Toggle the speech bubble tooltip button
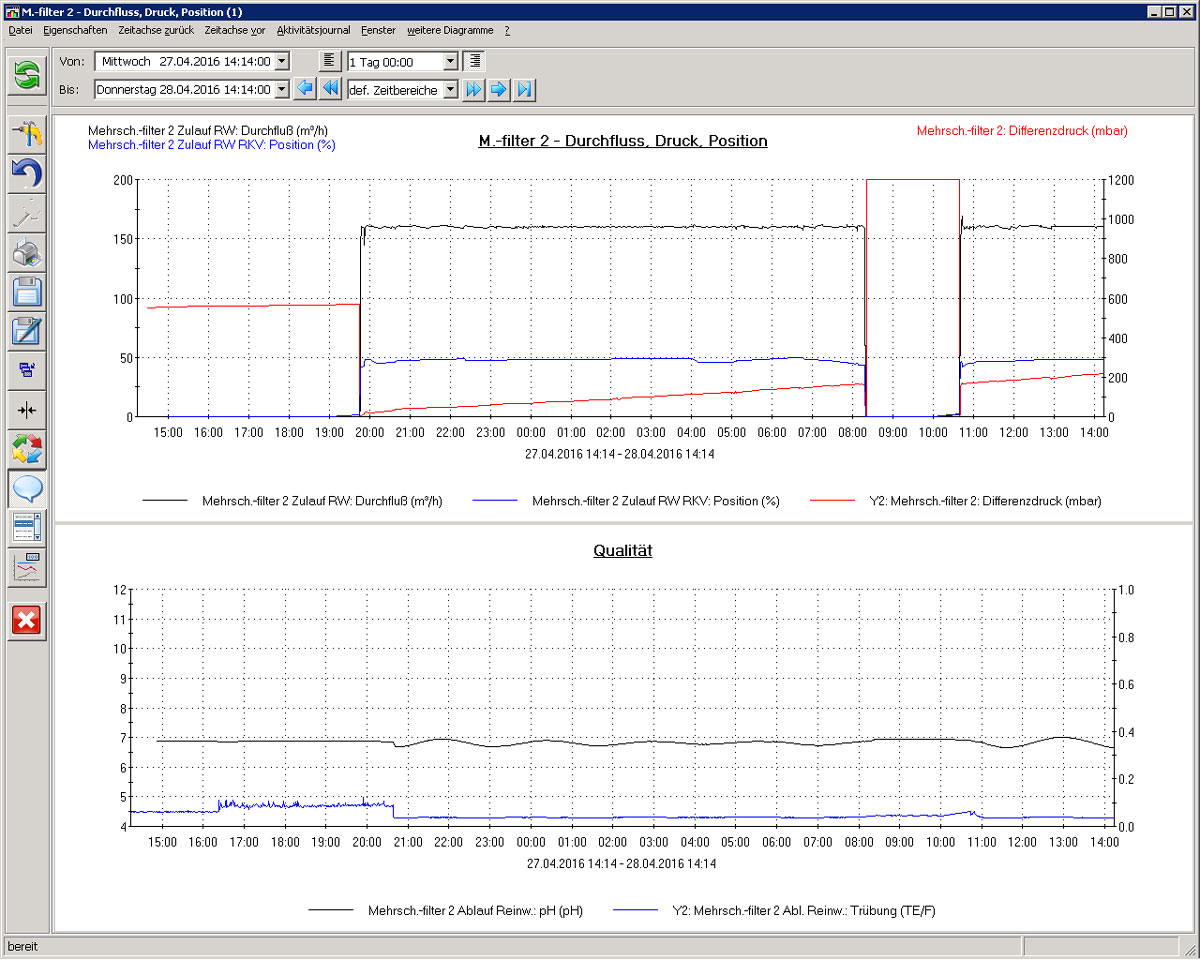Viewport: 1200px width, 960px height. click(x=27, y=488)
